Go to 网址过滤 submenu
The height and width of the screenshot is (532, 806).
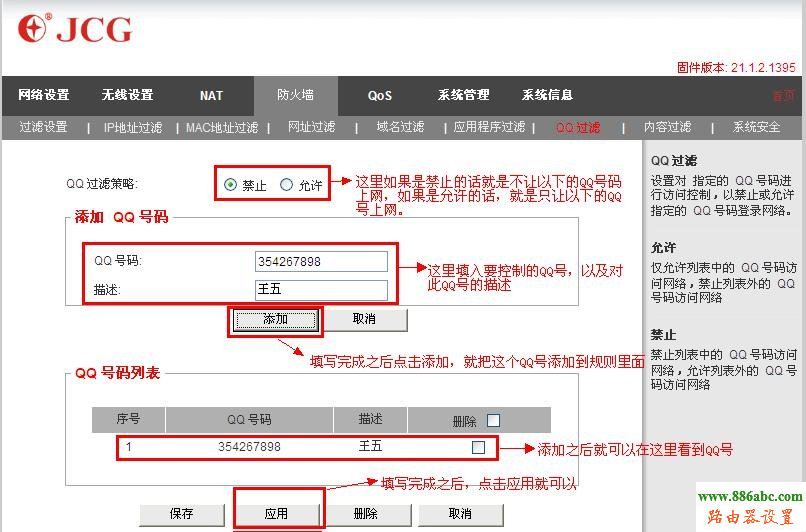click(x=312, y=127)
